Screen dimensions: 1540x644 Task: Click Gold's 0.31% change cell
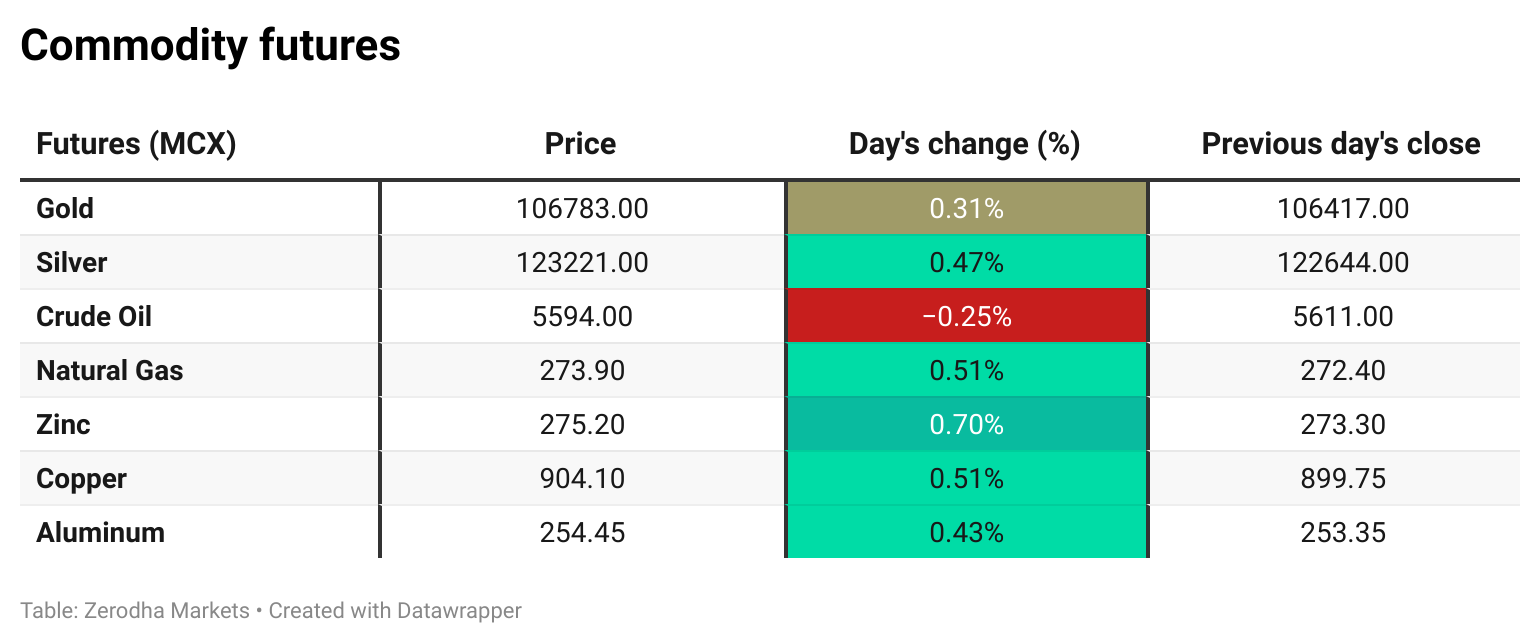point(966,209)
